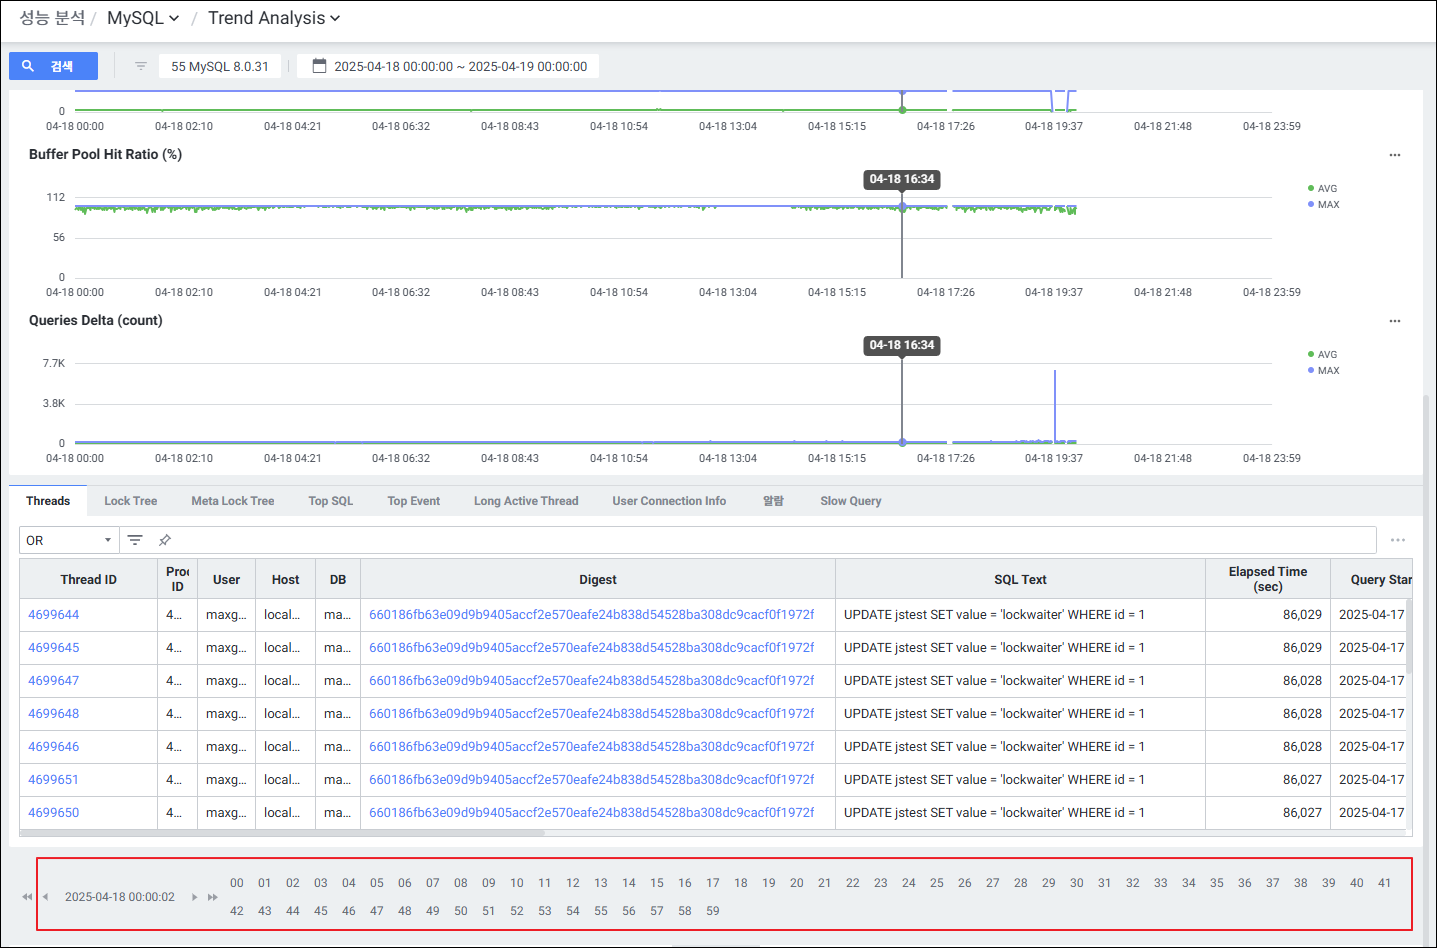The width and height of the screenshot is (1437, 948).
Task: Click the blue search button with magnifier
Action: click(x=53, y=66)
